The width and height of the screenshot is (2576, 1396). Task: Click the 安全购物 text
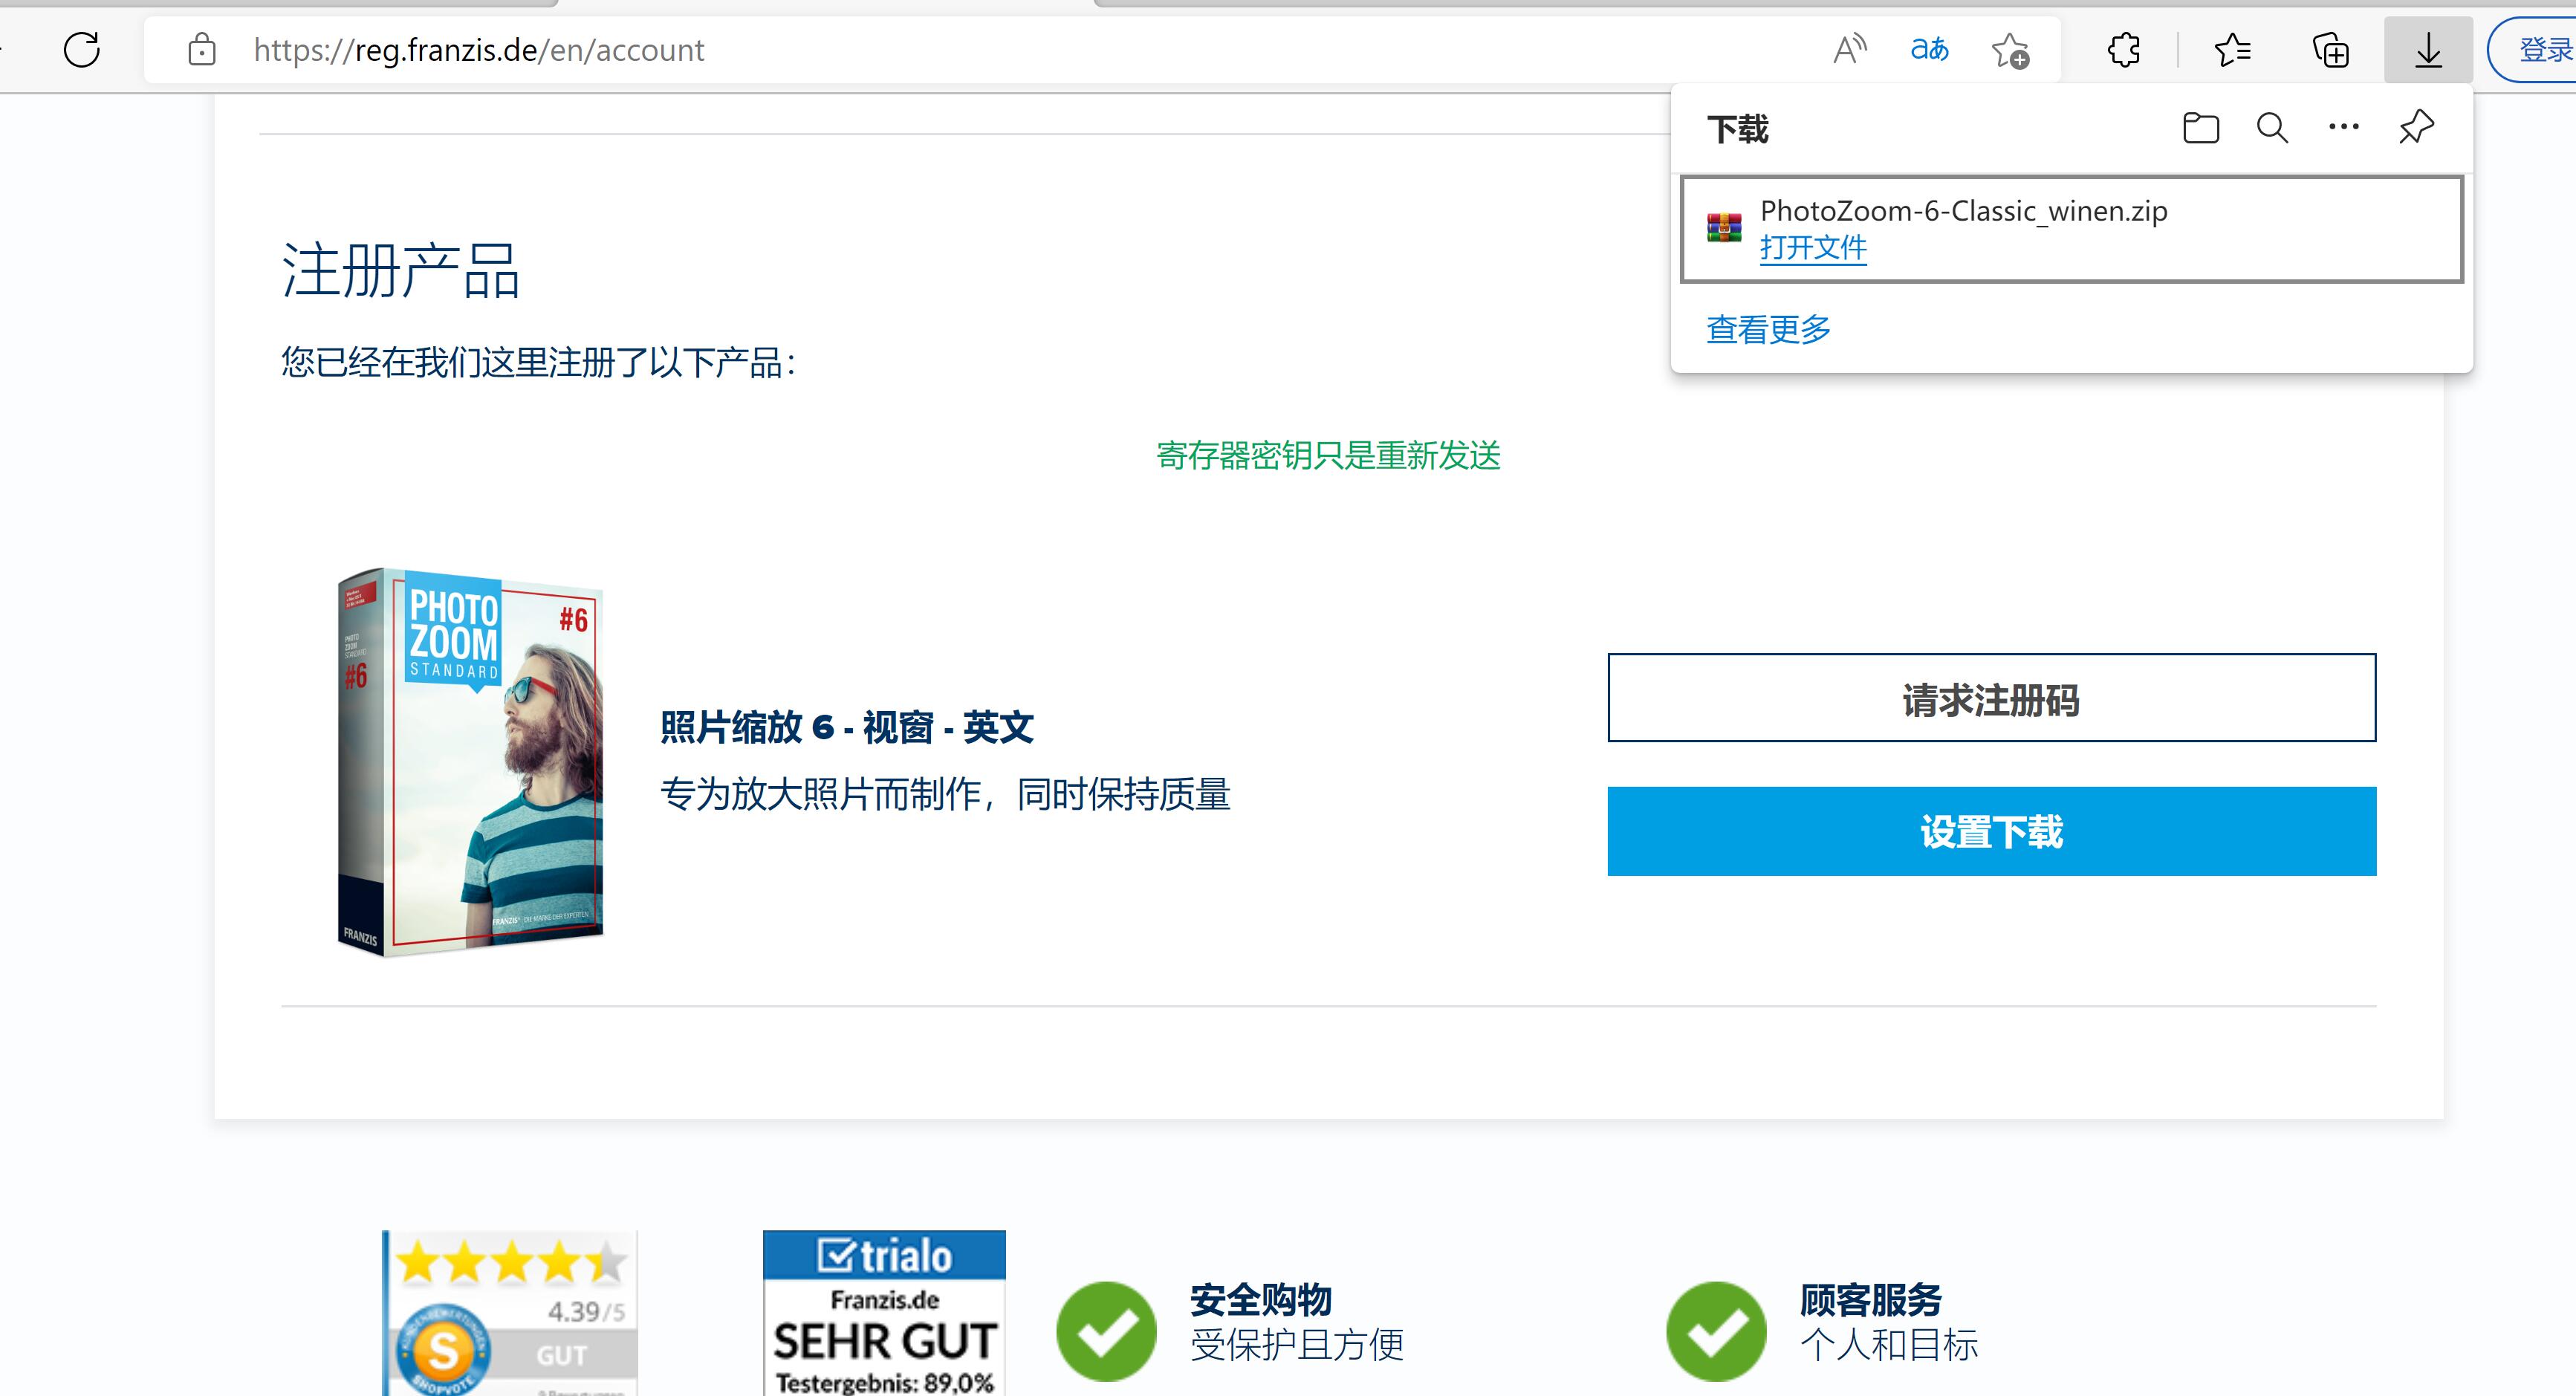coord(1260,1300)
